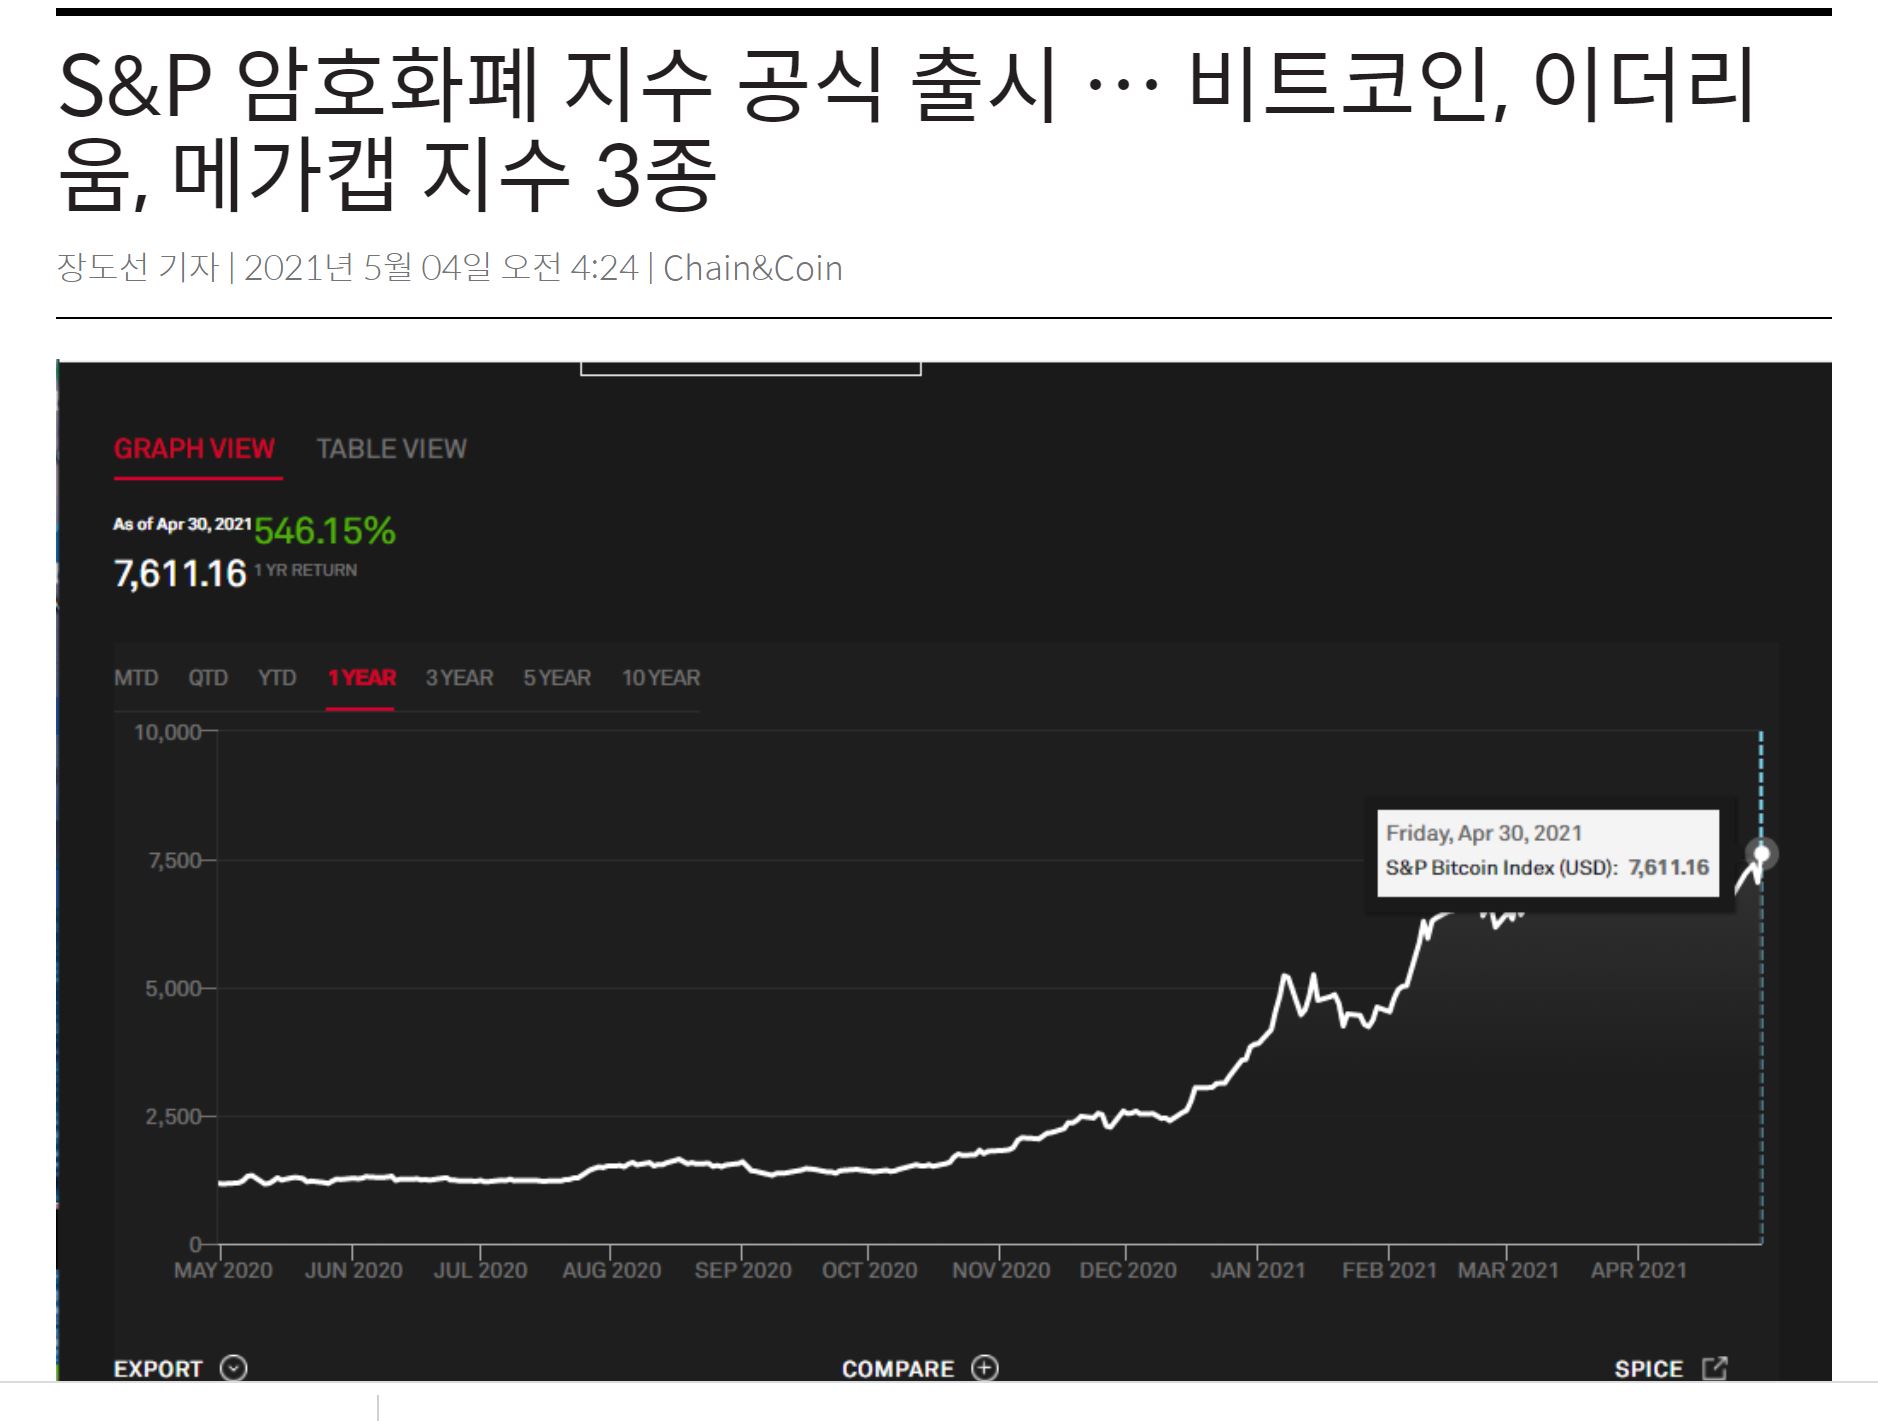The width and height of the screenshot is (1878, 1421).
Task: Select the 1 YEAR time range
Action: pyautogui.click(x=361, y=678)
